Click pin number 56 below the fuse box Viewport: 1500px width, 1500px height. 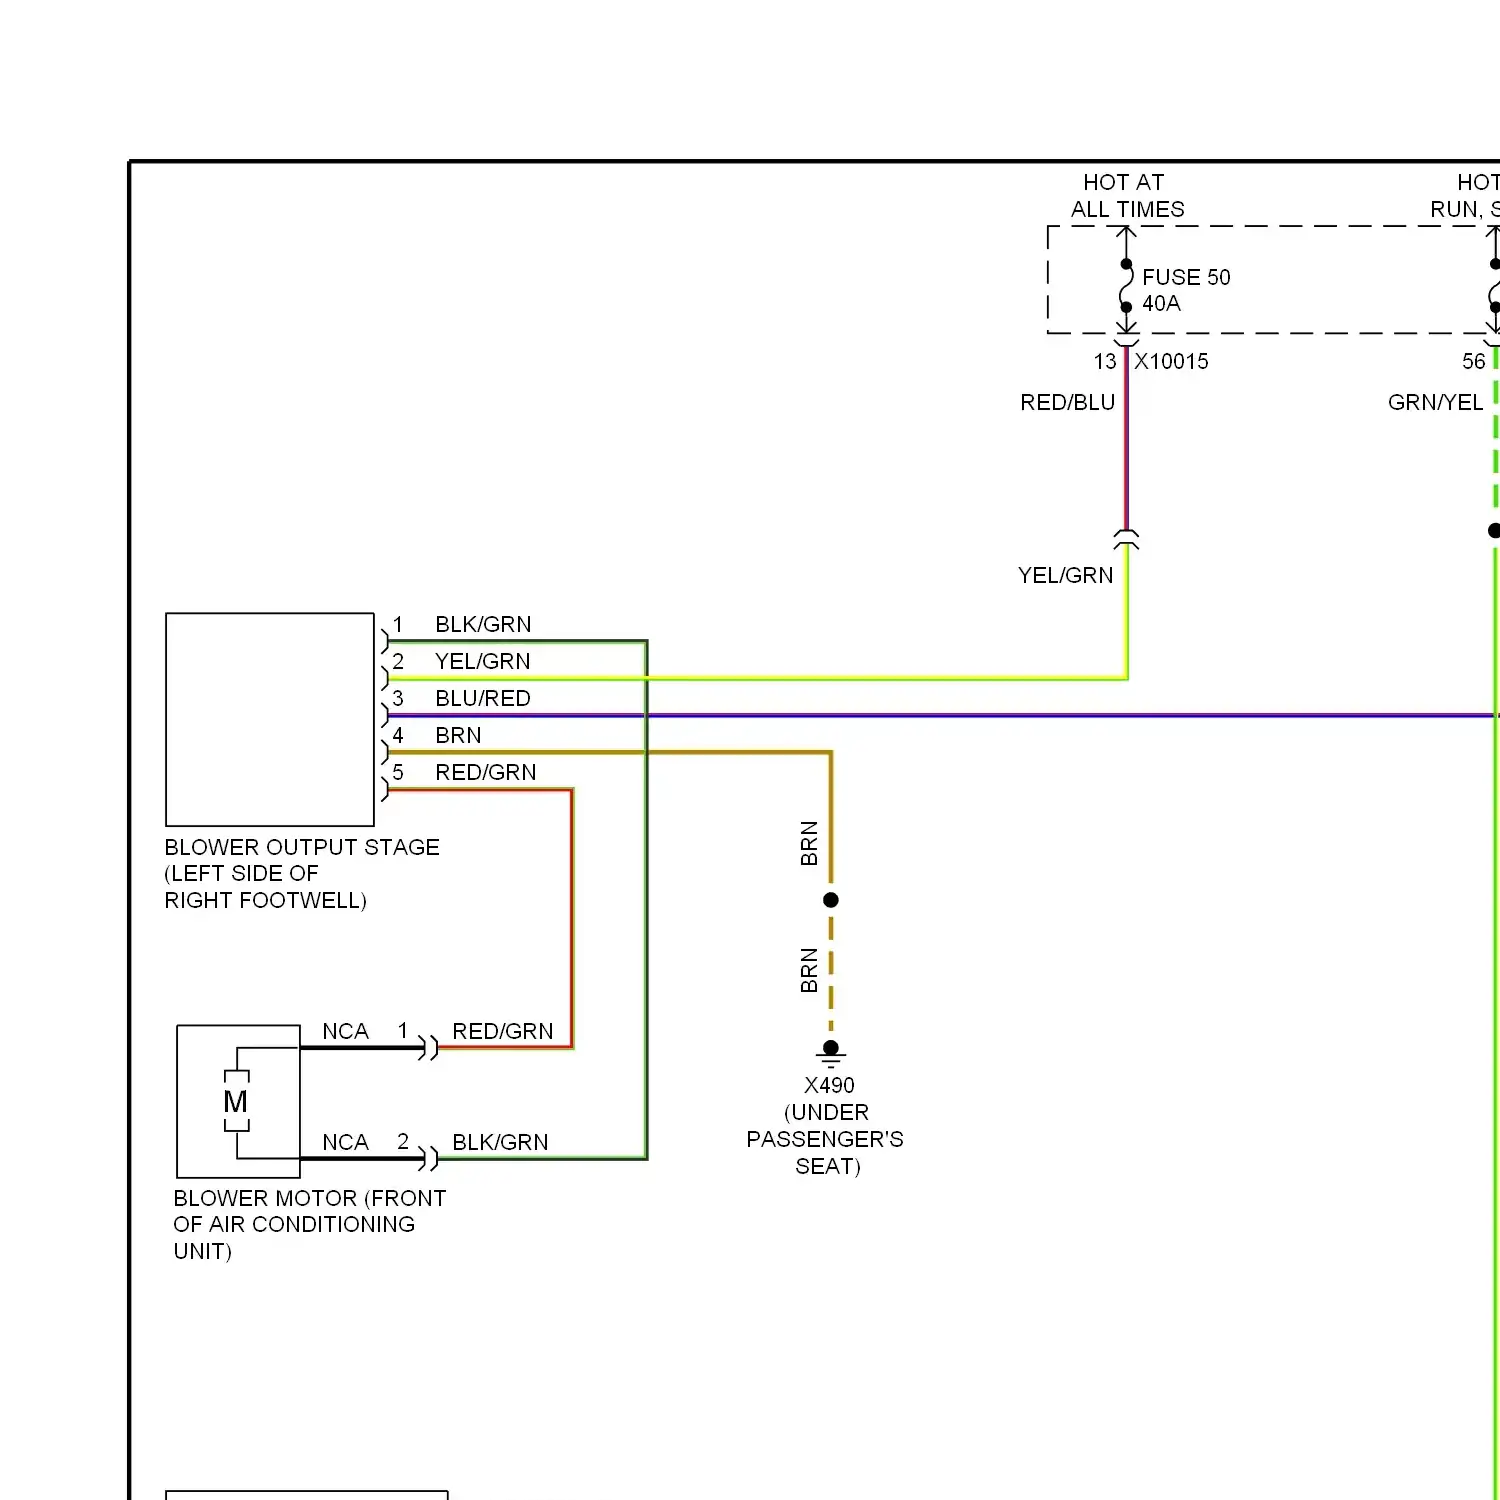click(1474, 361)
